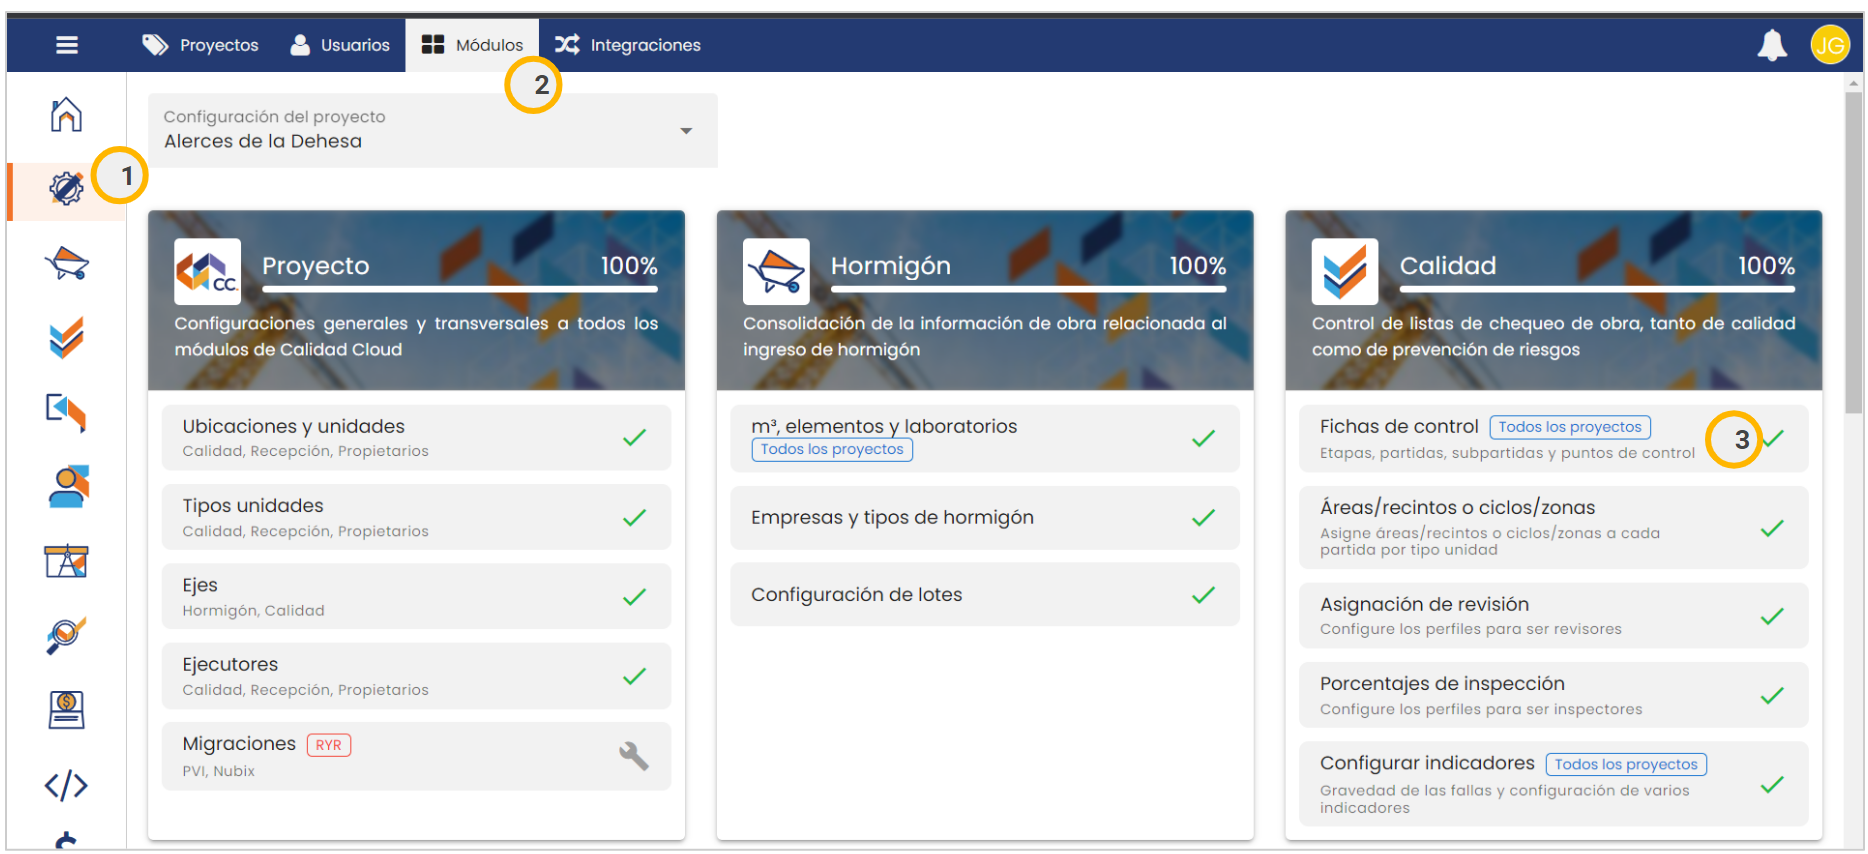This screenshot has height=854, width=1868.
Task: Open m³, elementos y laboratorios item
Action: (x=985, y=438)
